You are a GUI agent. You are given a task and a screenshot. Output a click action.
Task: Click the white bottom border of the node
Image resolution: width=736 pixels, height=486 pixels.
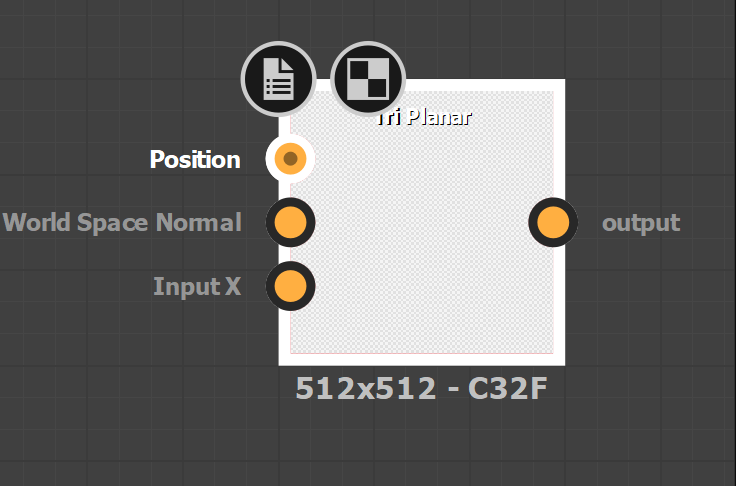[x=421, y=359]
